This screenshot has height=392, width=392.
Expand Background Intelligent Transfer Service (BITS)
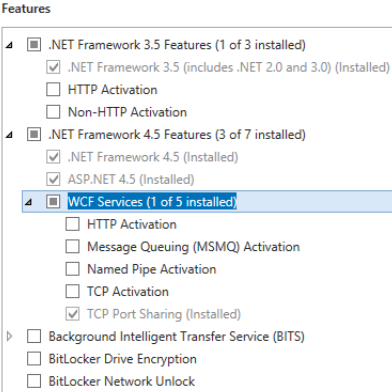(9, 336)
